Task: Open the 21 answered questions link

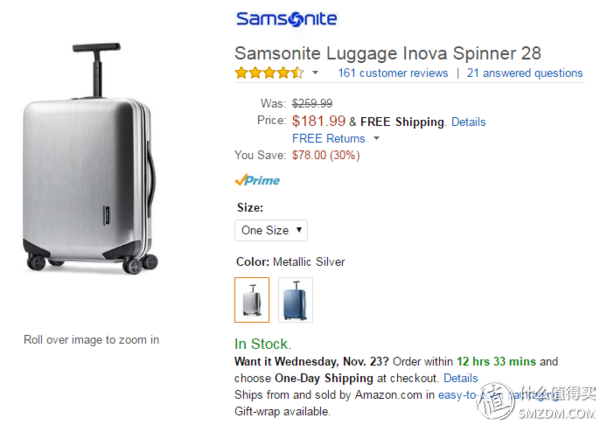Action: click(x=524, y=73)
